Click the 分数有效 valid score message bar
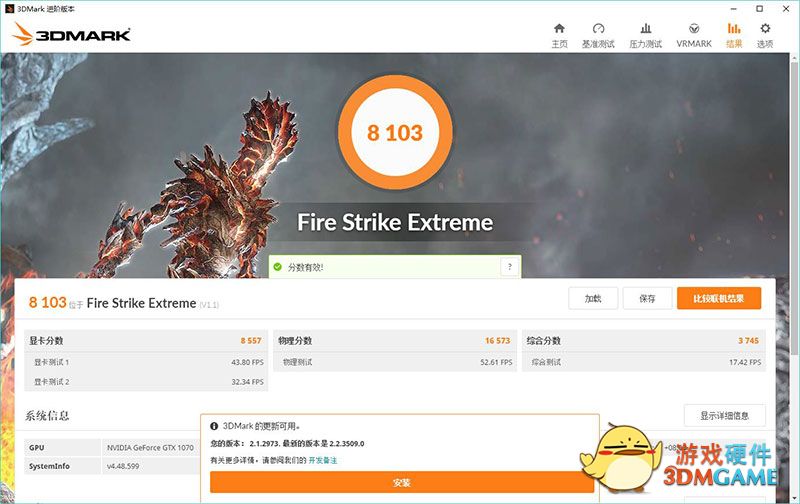The image size is (800, 504). (x=395, y=267)
